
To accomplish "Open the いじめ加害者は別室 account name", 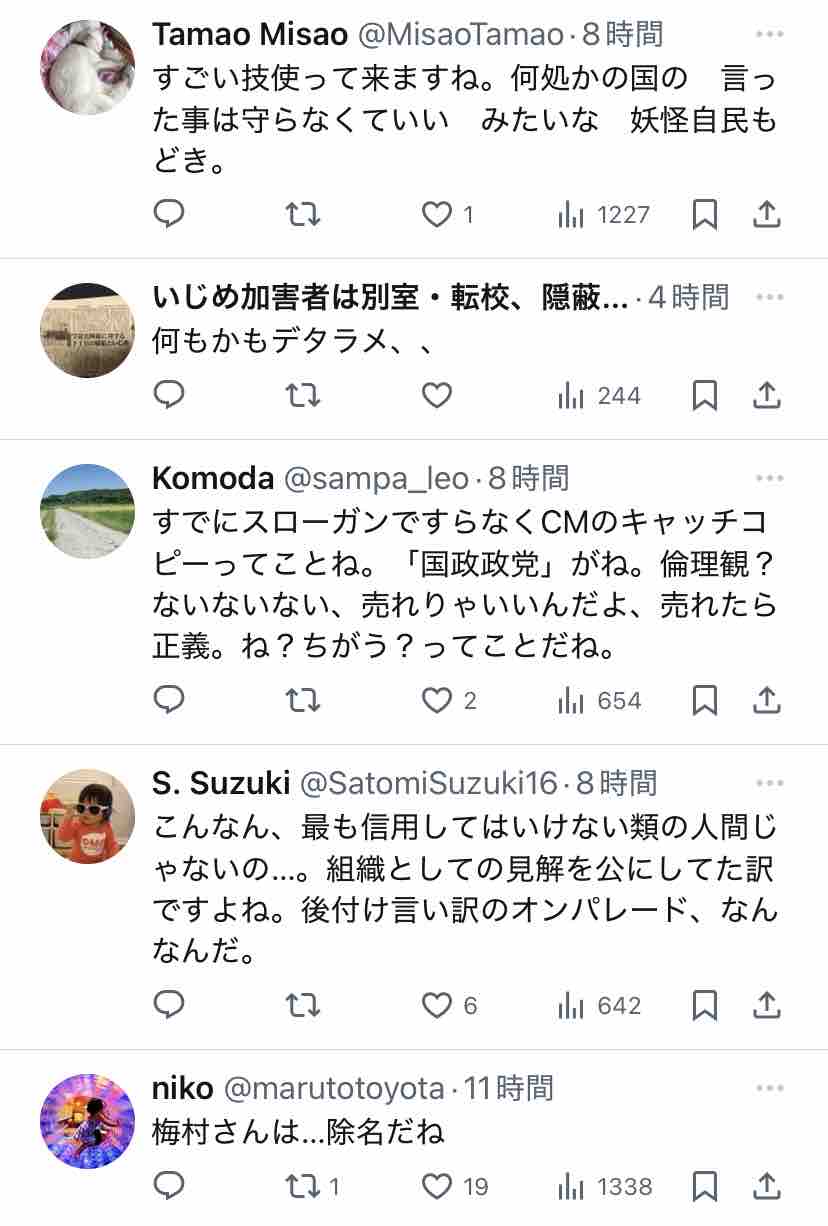I will click(x=390, y=297).
